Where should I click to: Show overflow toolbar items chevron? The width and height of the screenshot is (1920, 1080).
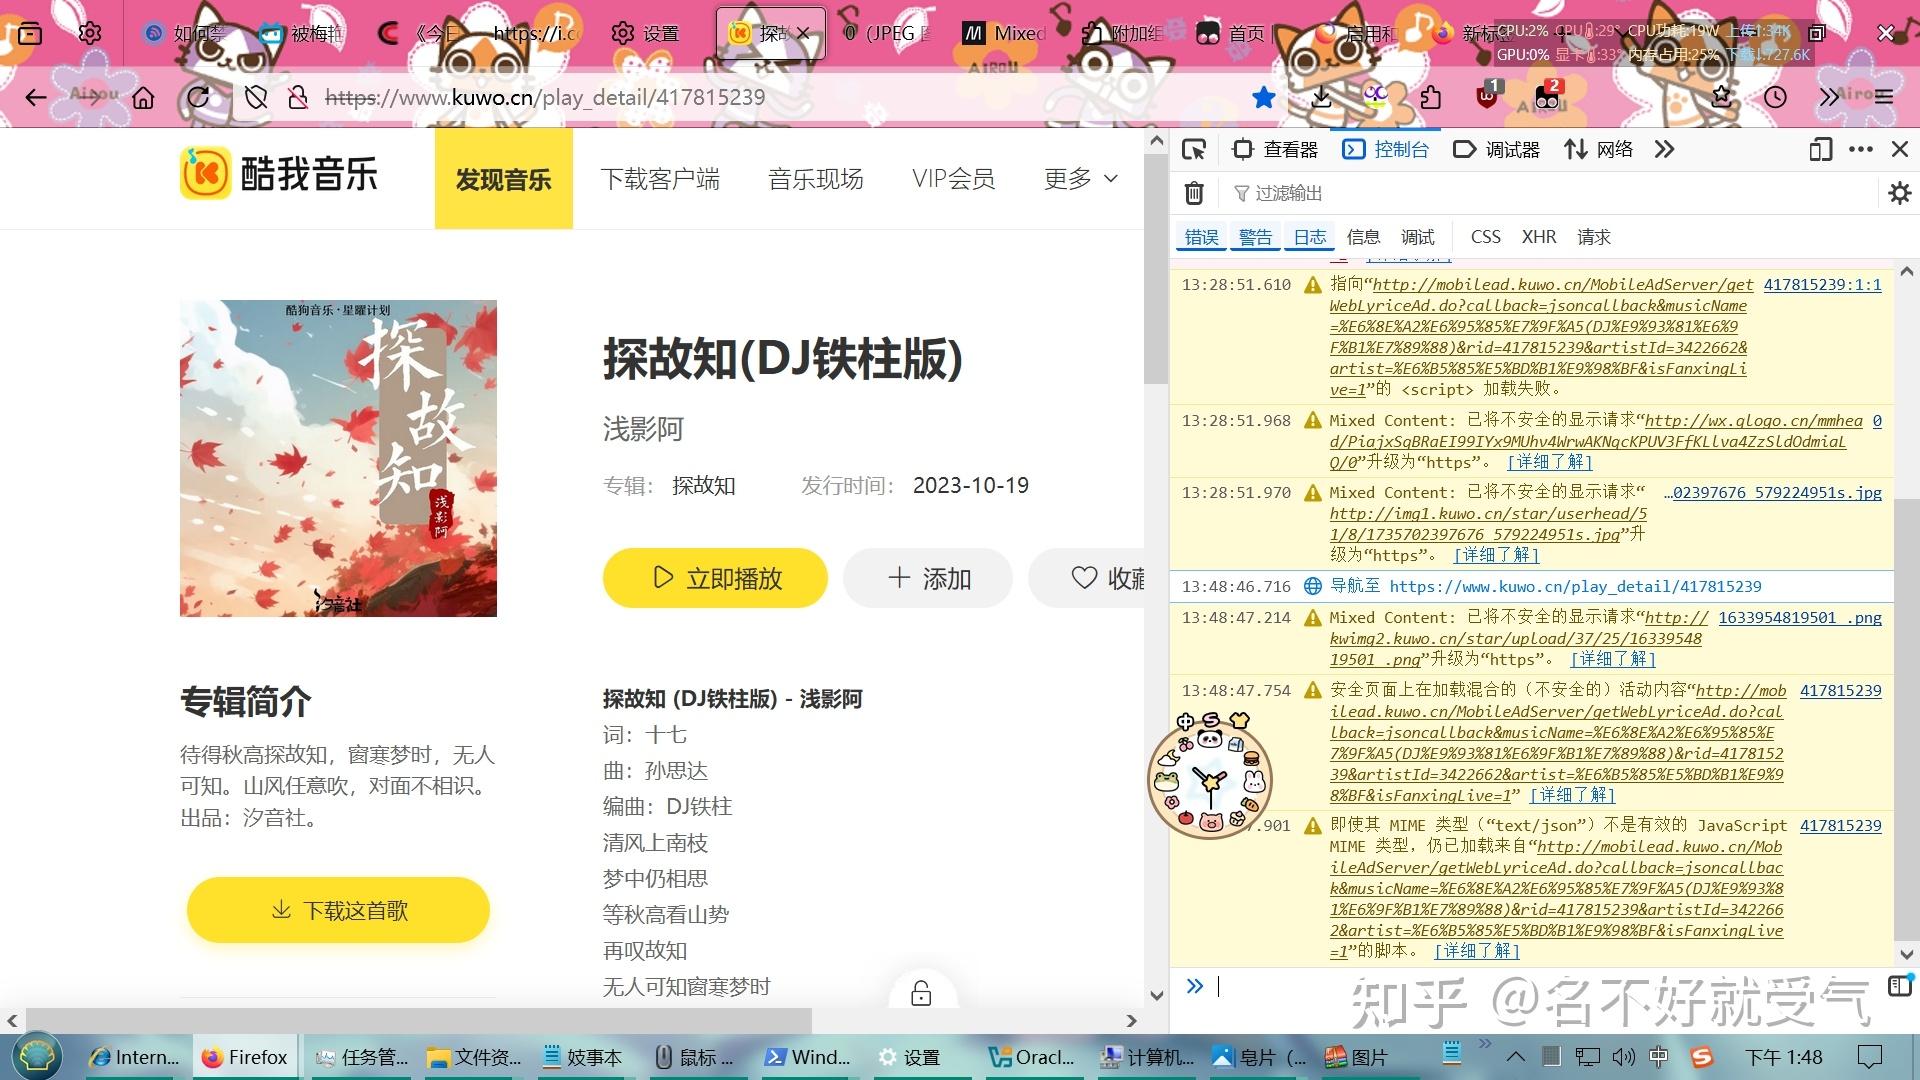(1829, 97)
